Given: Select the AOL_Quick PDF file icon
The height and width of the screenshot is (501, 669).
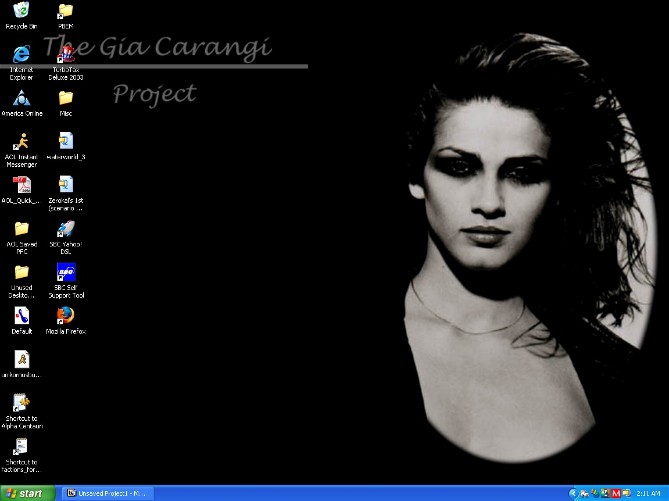Looking at the screenshot, I should [x=21, y=185].
